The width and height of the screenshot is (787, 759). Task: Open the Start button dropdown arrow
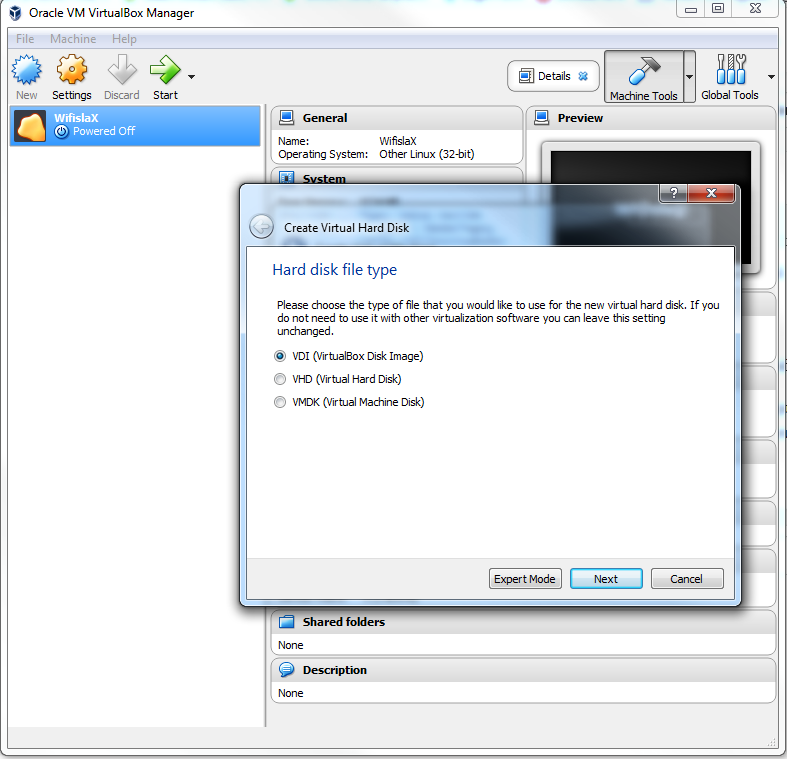coord(191,77)
